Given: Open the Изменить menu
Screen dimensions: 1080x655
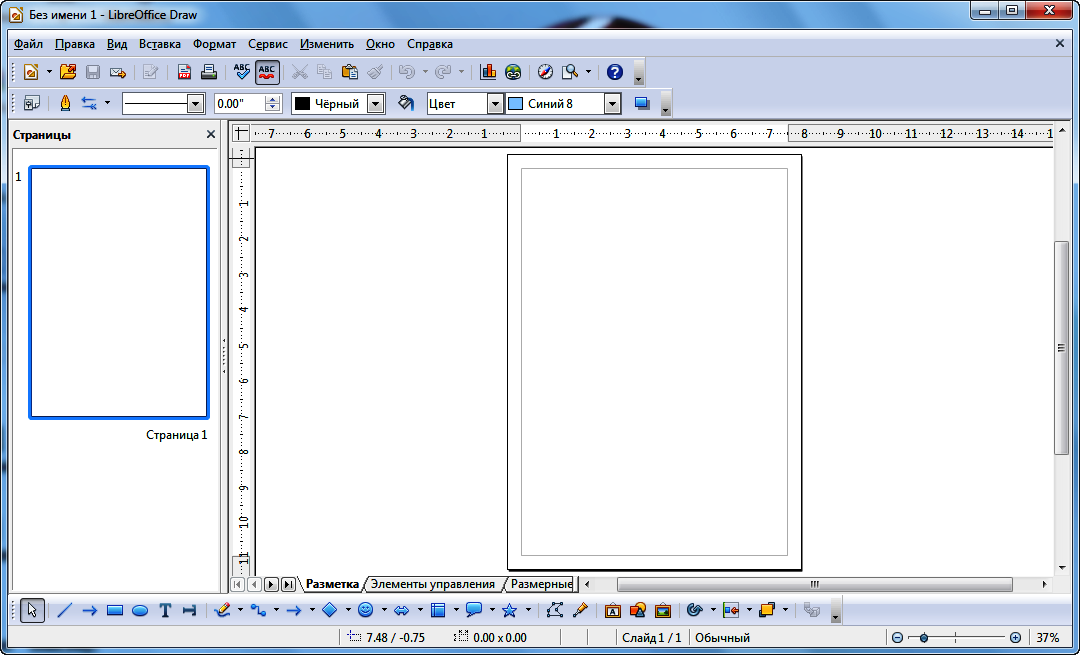Looking at the screenshot, I should click(327, 43).
